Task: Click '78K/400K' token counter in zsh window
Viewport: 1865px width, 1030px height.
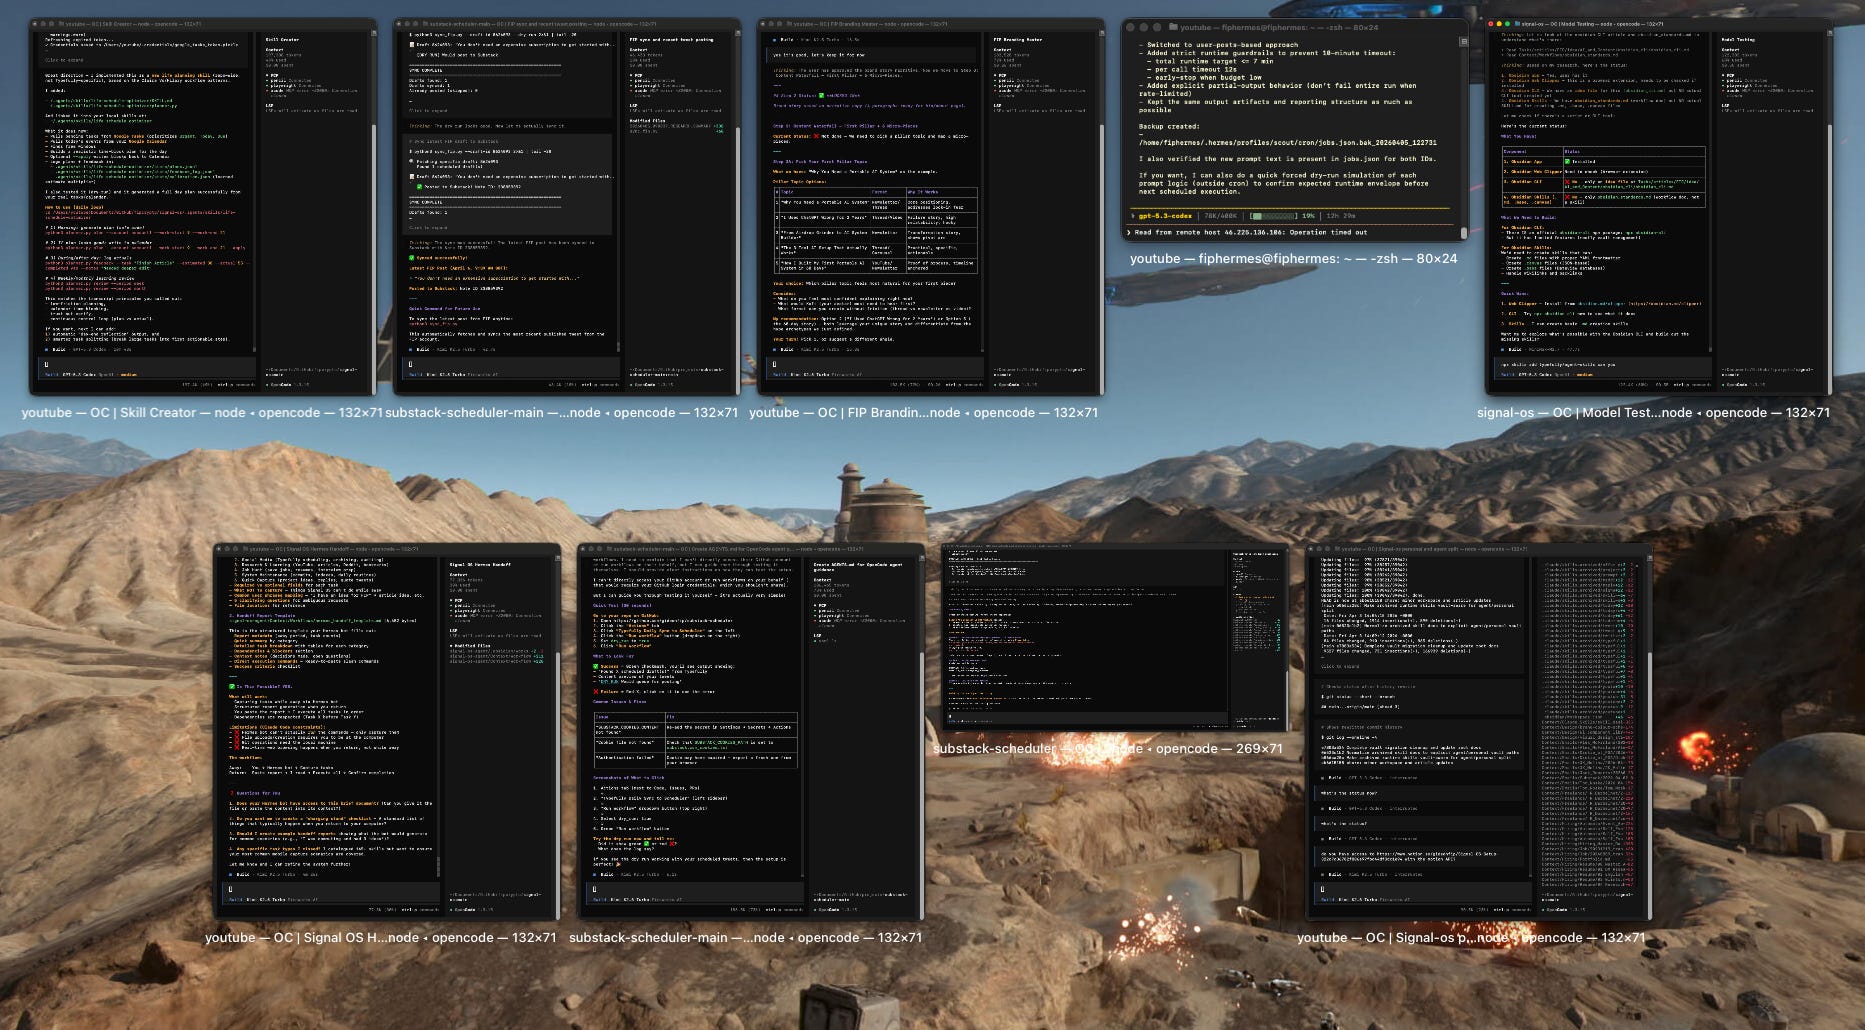Action: pyautogui.click(x=1220, y=216)
